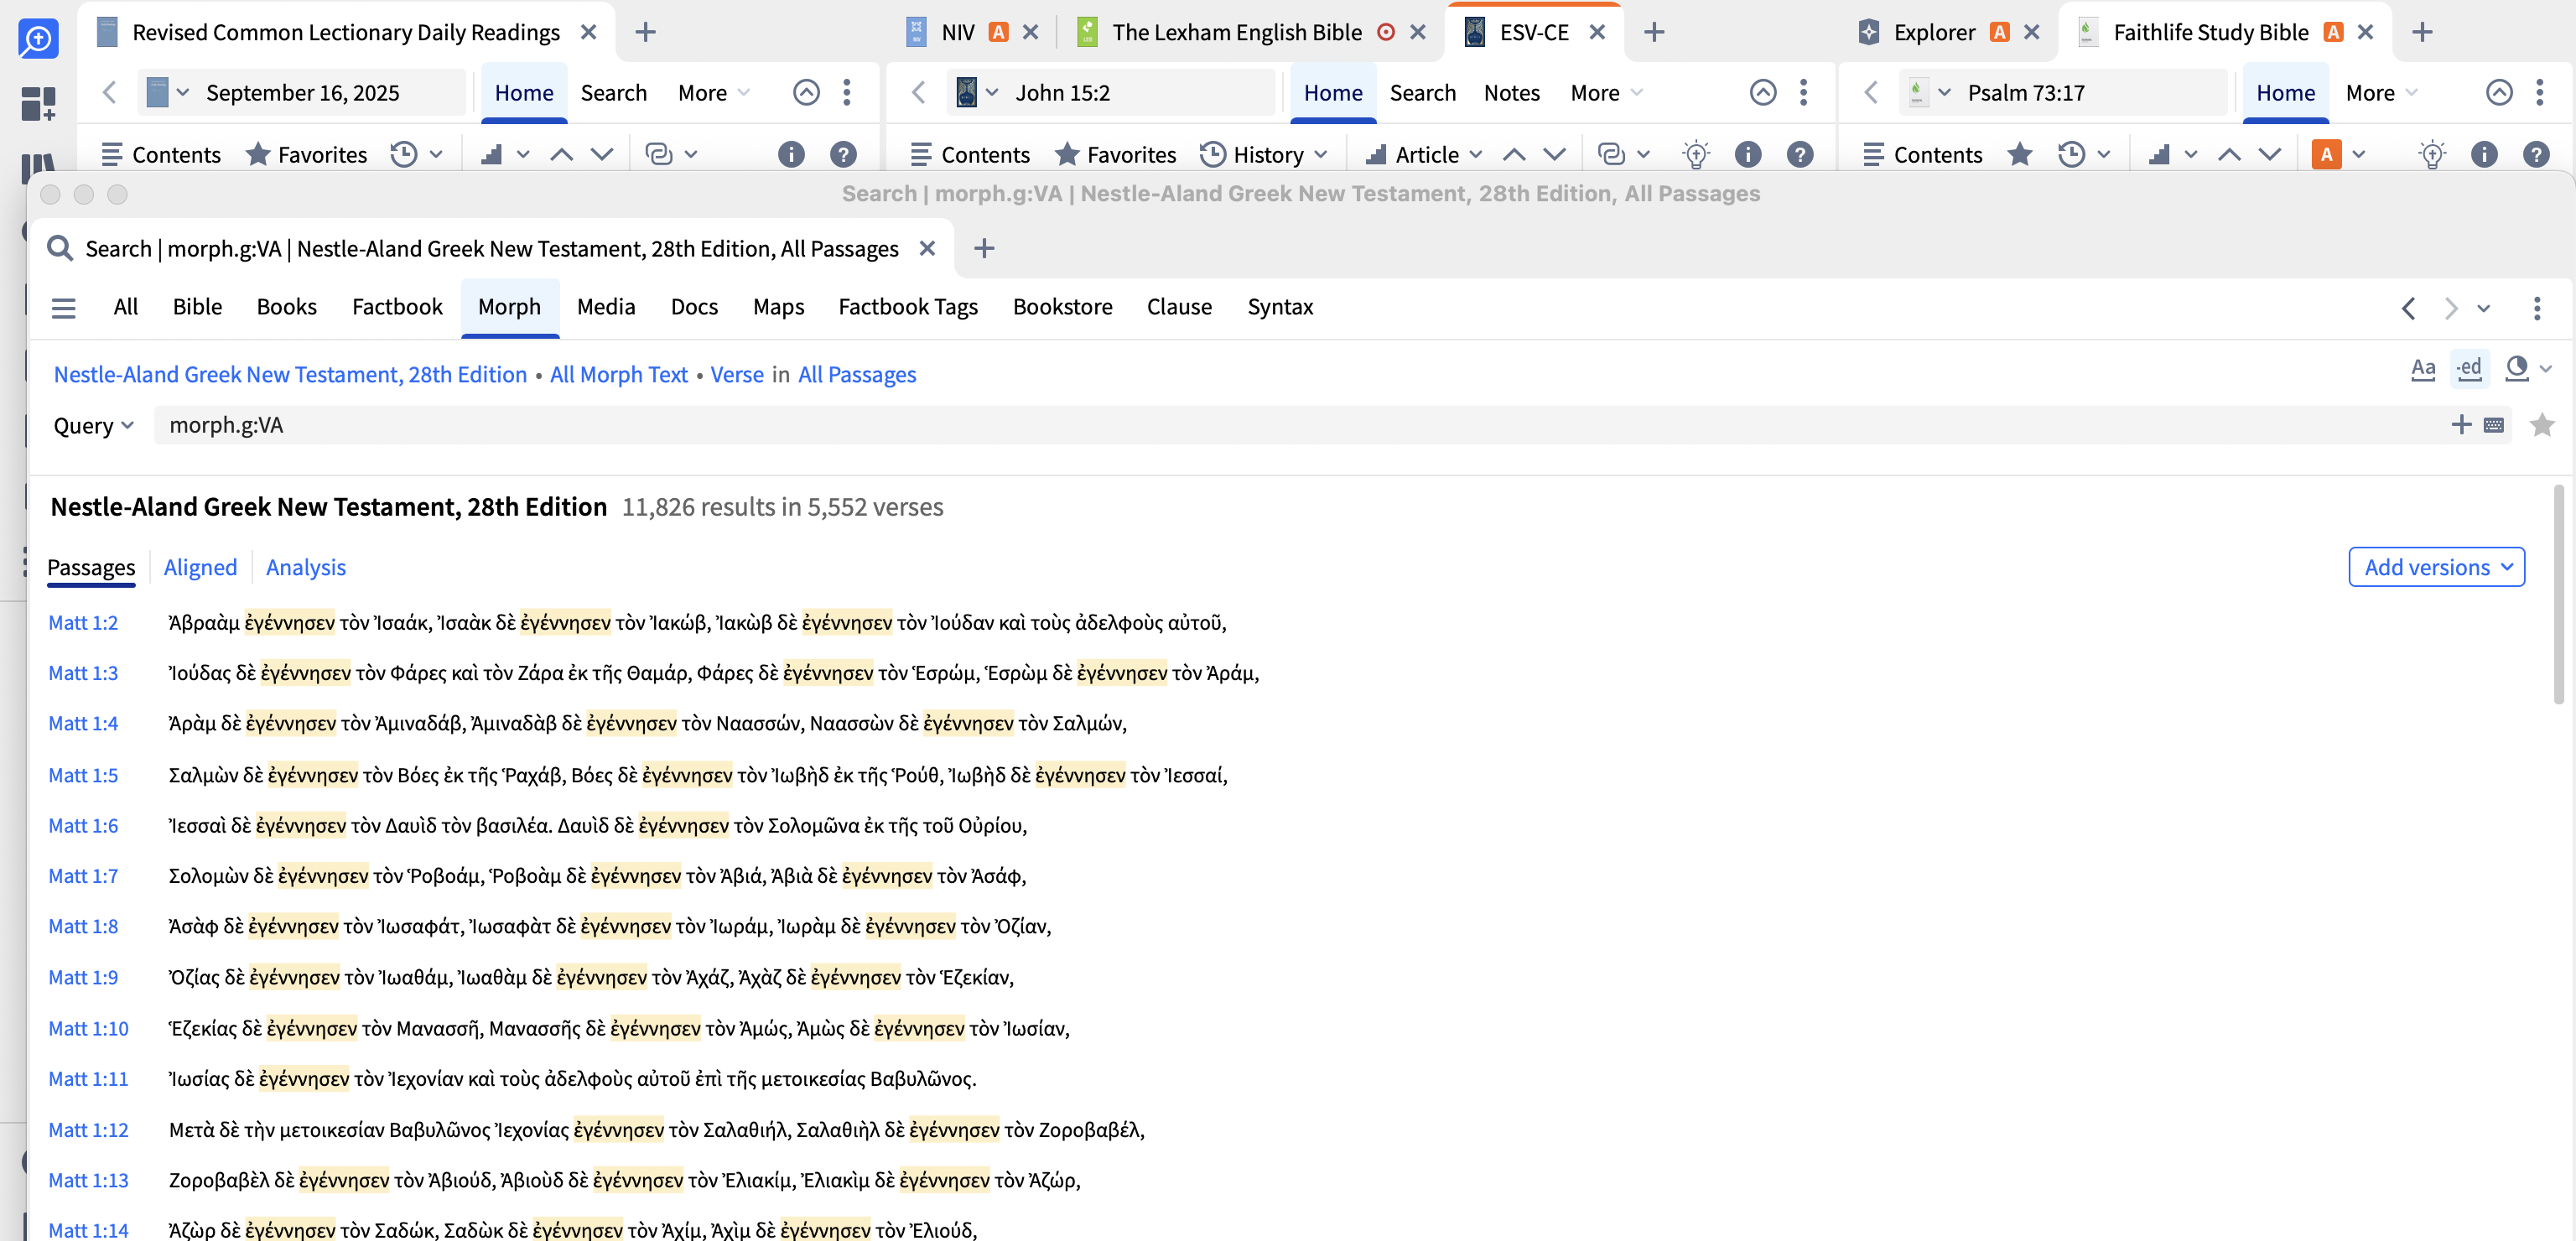Star the current search query as favorite
This screenshot has height=1241, width=2576.
[2541, 425]
